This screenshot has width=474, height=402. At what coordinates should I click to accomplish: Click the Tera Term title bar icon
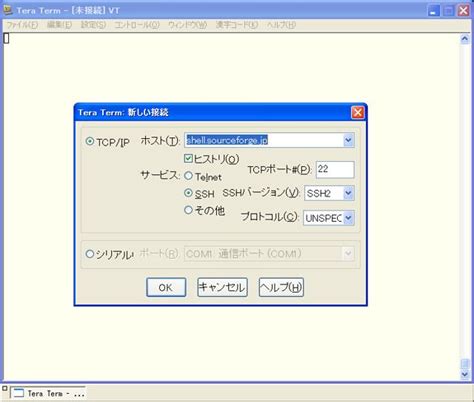(x=8, y=10)
